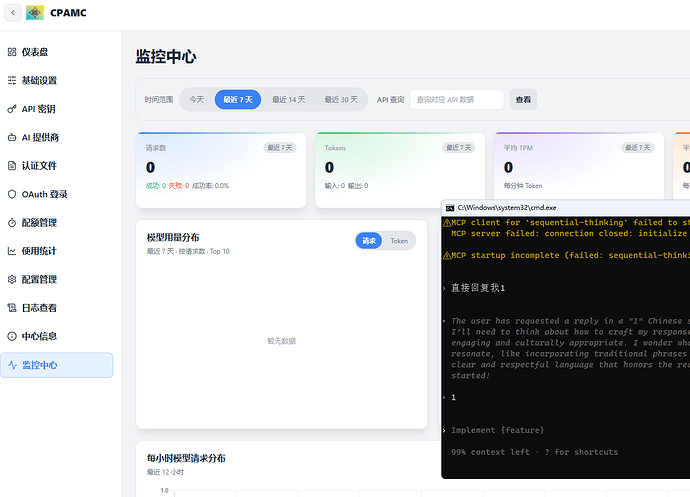690x497 pixels.
Task: Open AI 提供商 in the sidebar
Action: pyautogui.click(x=56, y=137)
